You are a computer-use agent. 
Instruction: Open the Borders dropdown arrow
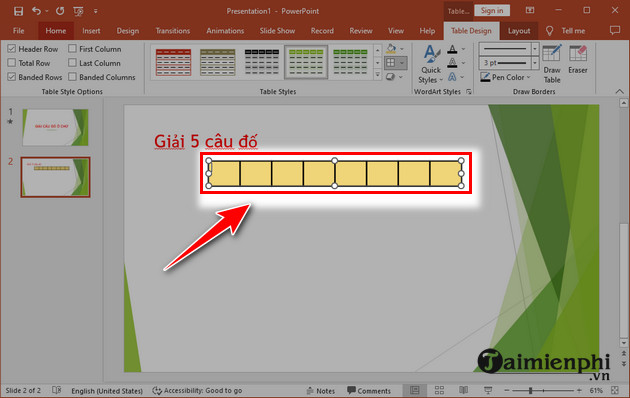(402, 63)
